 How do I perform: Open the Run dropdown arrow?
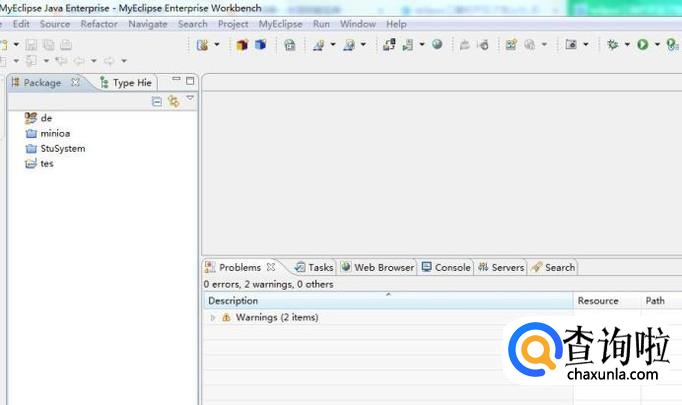[657, 44]
